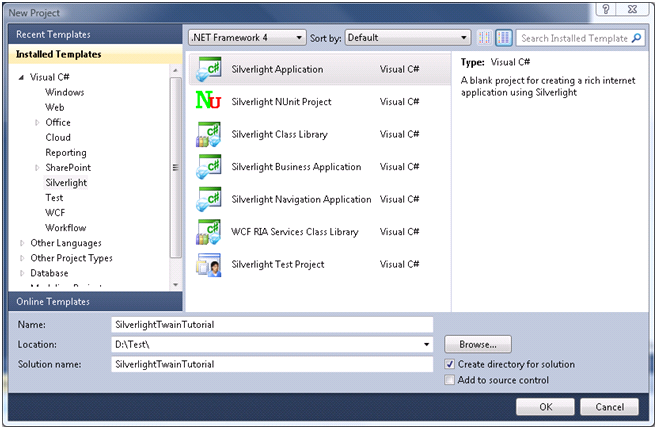Click the template tree scrollbar thumb
Image resolution: width=657 pixels, height=429 pixels.
tap(176, 168)
